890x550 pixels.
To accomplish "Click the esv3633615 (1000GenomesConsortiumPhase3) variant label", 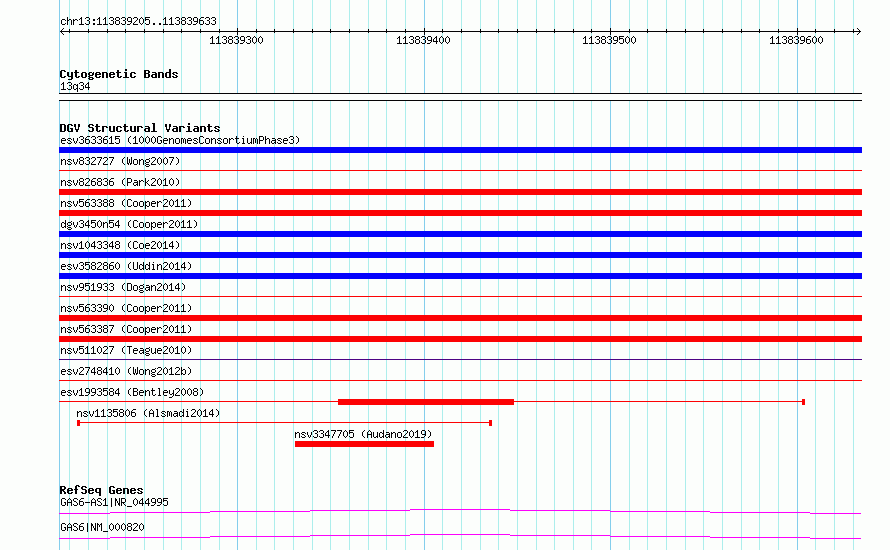I will (180, 140).
